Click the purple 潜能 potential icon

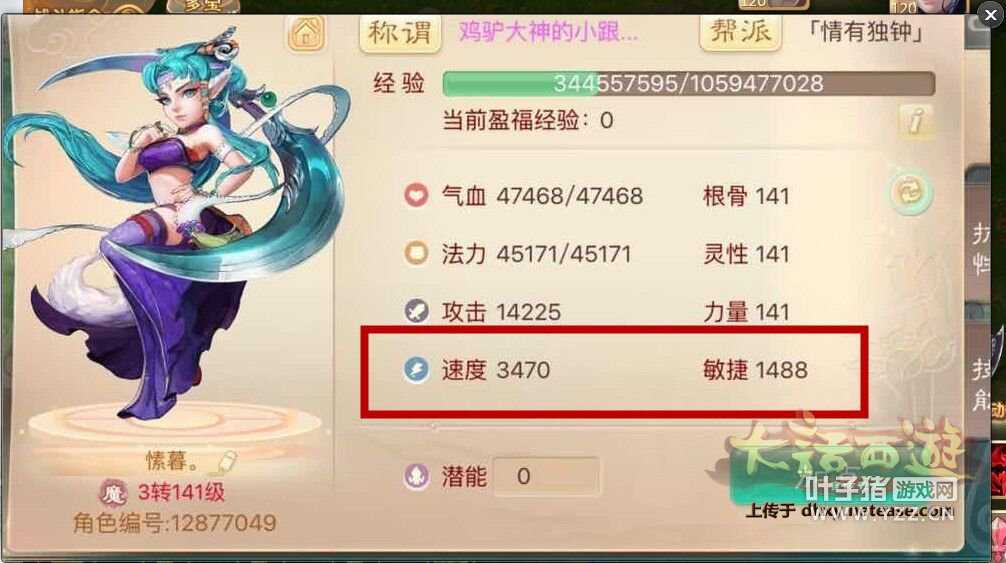click(x=416, y=476)
